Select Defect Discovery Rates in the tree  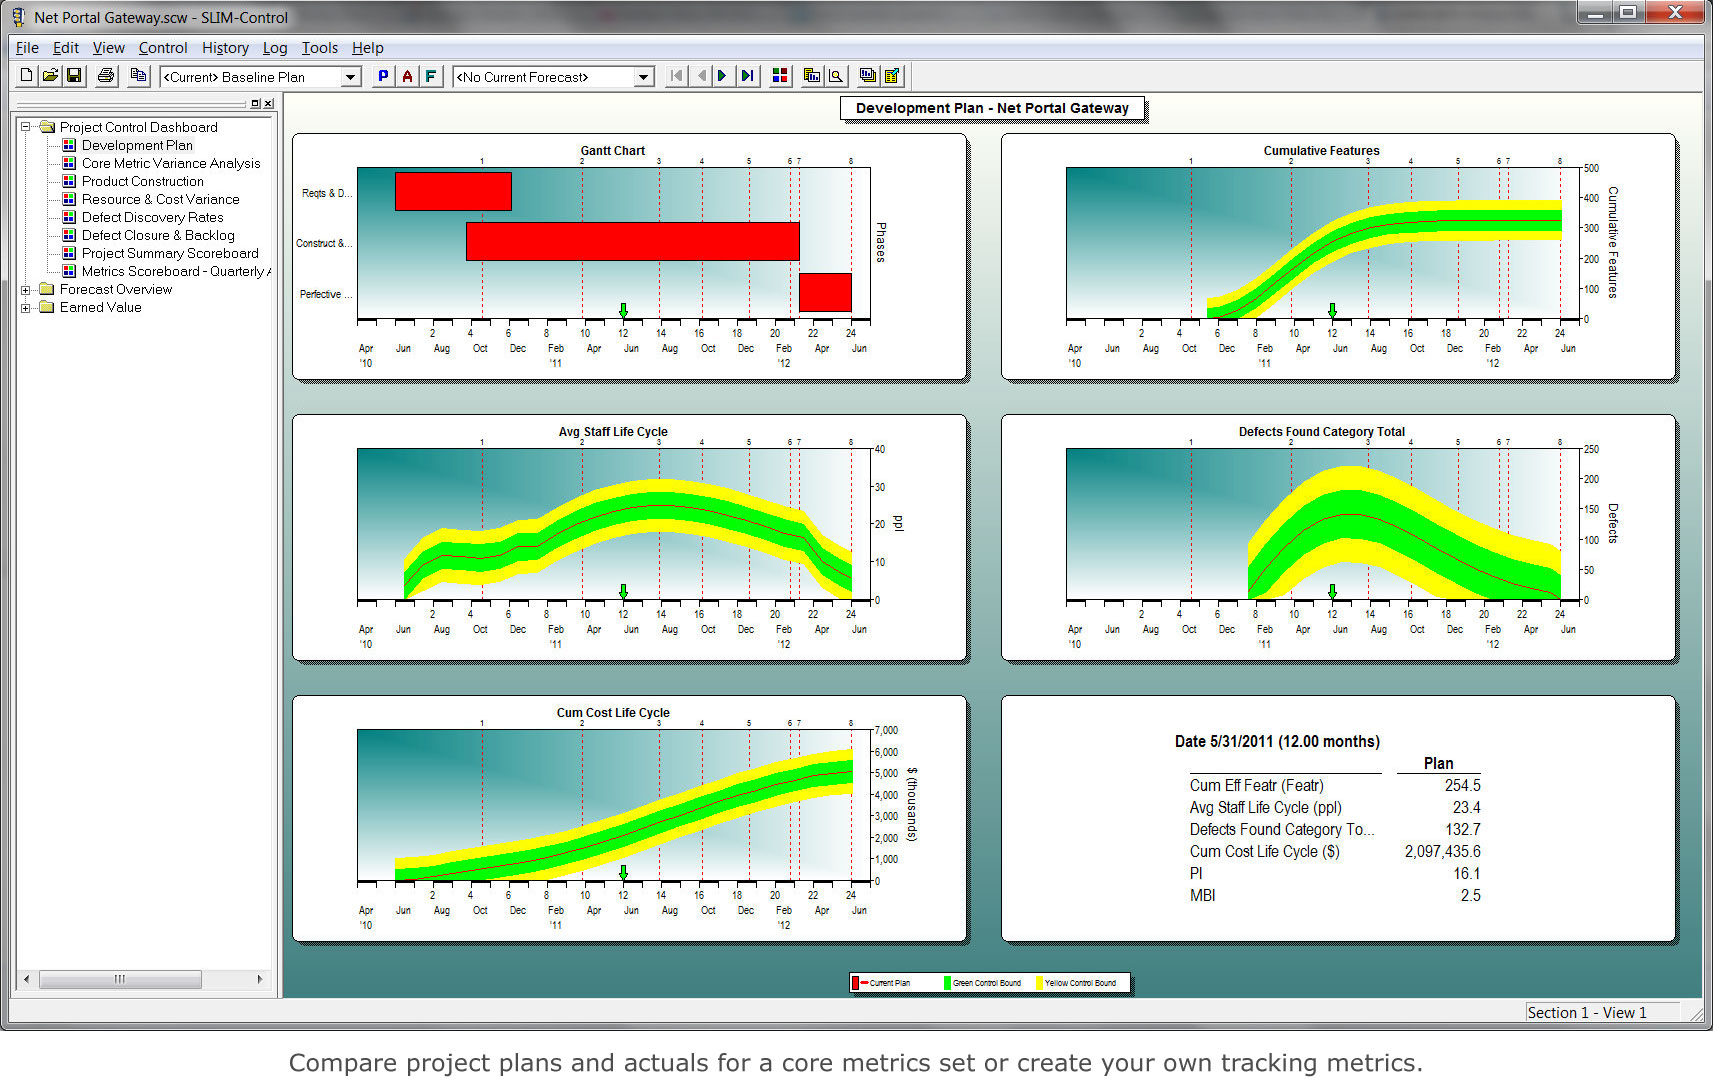pyautogui.click(x=151, y=217)
